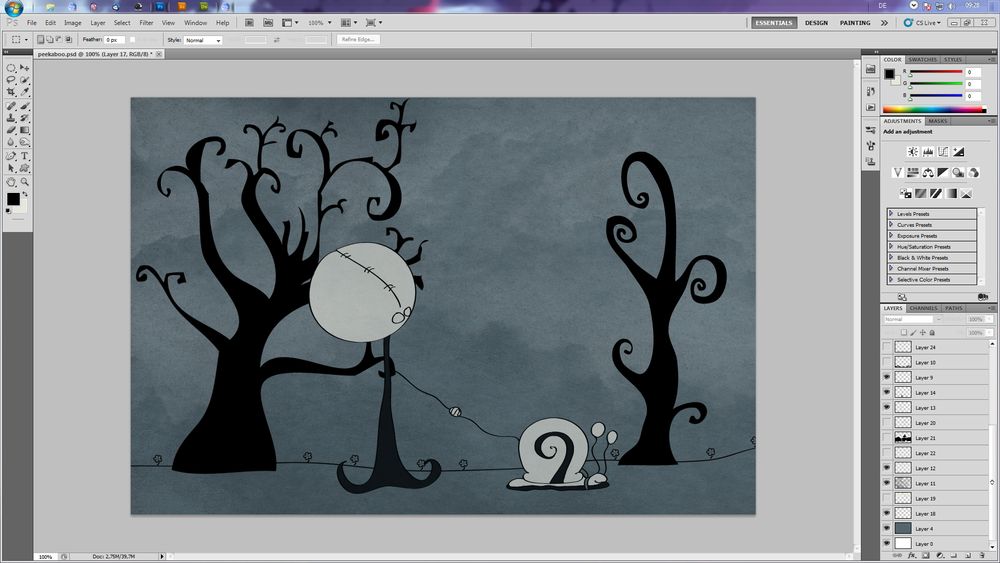Viewport: 1000px width, 563px height.
Task: Select the Pen tool
Action: click(x=11, y=156)
